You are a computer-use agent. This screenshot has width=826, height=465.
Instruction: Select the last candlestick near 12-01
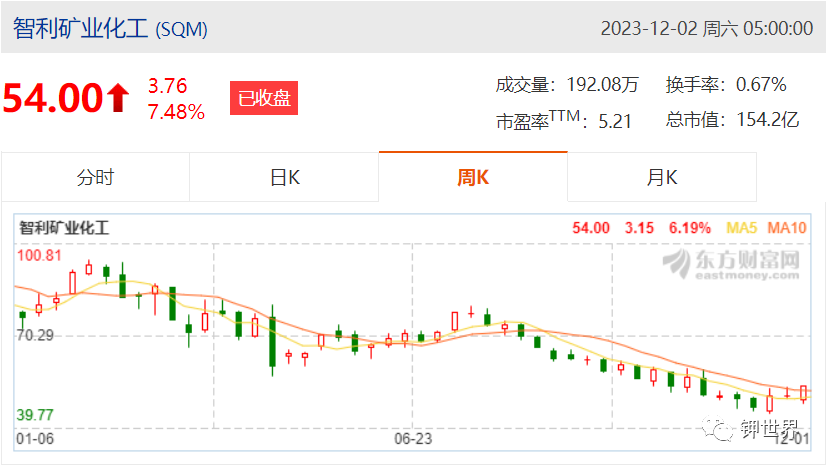pyautogui.click(x=803, y=393)
